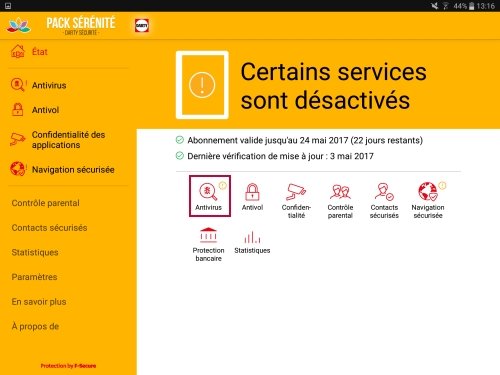The image size is (500, 375).
Task: Open Paramètres from the sidebar menu
Action: point(34,277)
